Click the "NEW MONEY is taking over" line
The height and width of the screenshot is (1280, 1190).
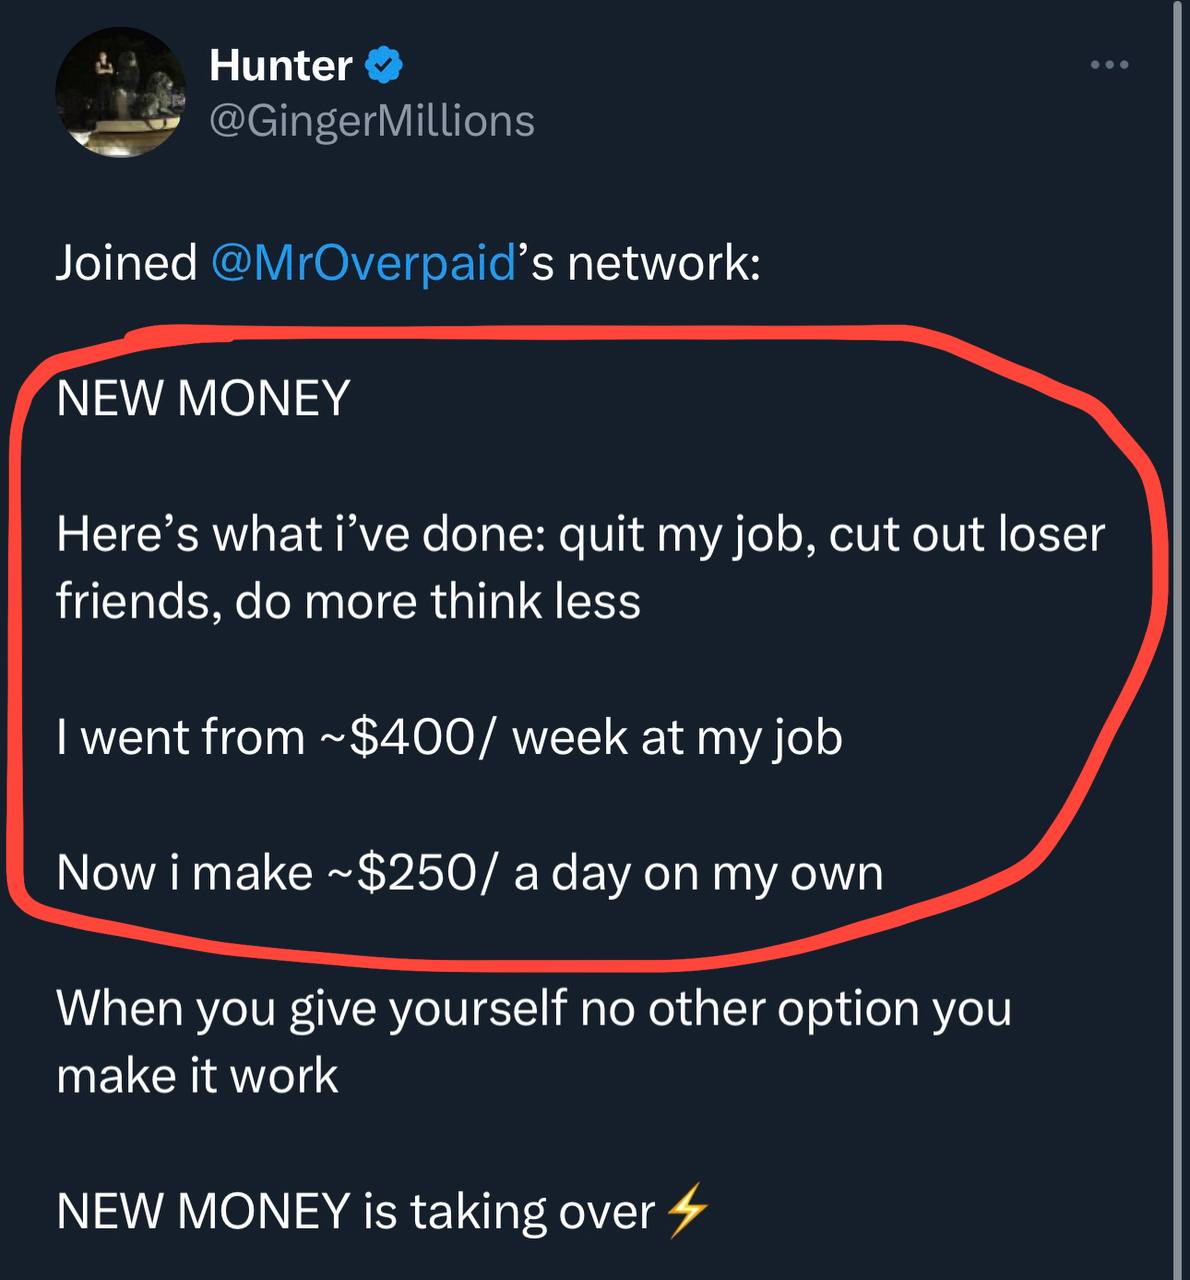tap(355, 1212)
